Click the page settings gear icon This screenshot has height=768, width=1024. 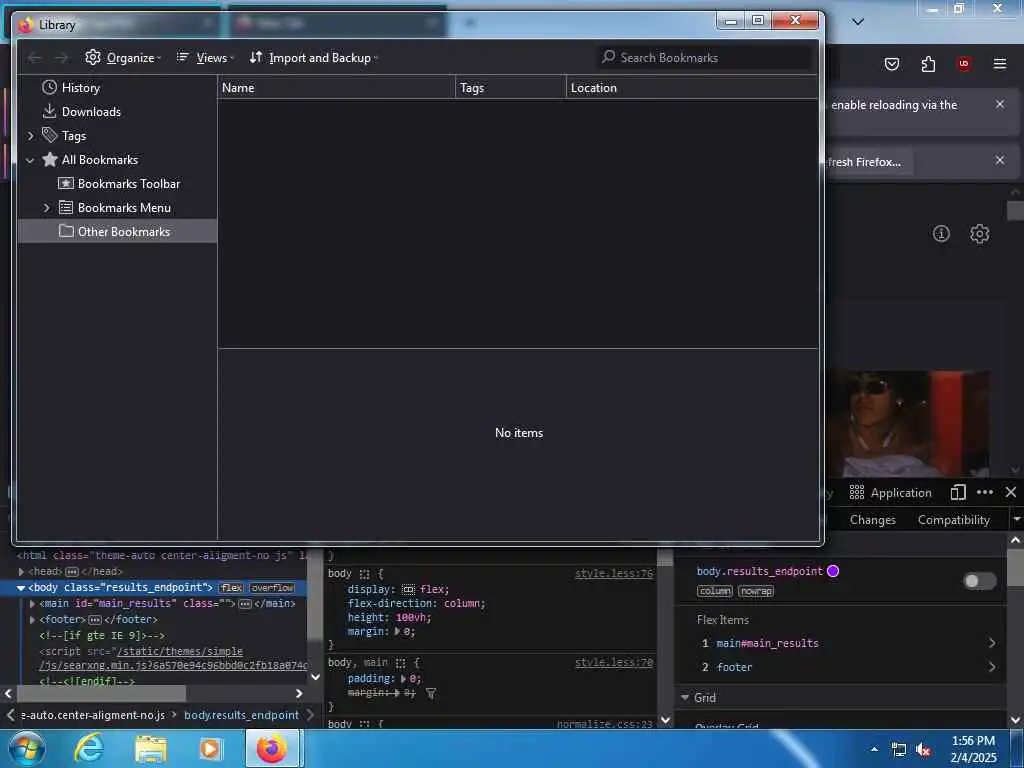(x=979, y=233)
